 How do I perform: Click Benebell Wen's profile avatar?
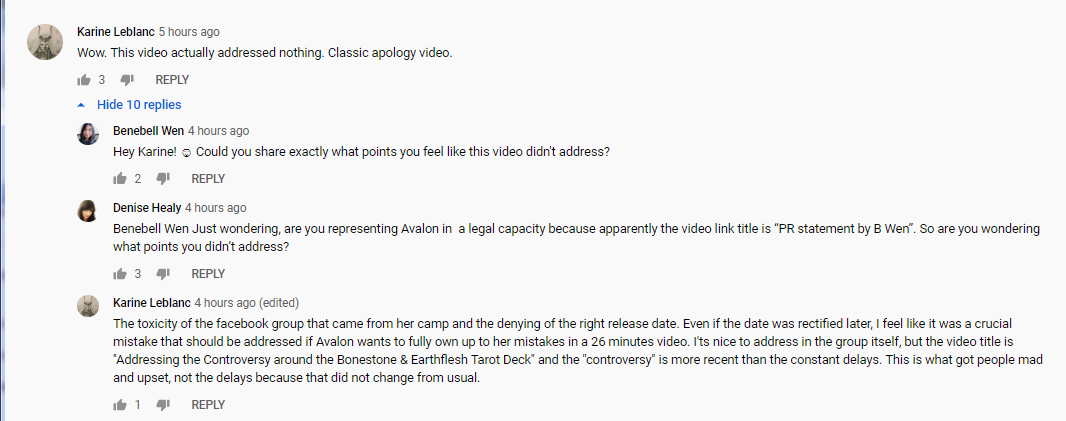point(88,134)
